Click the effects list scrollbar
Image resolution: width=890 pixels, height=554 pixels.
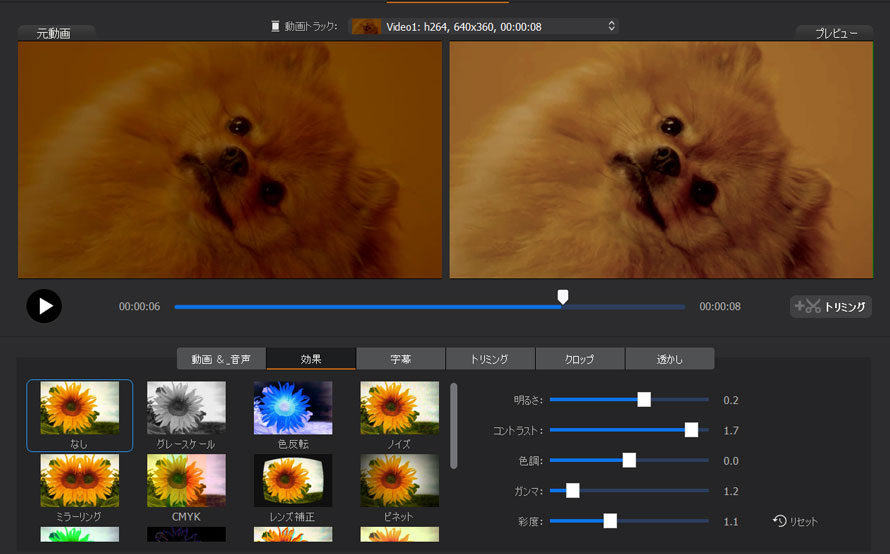click(454, 425)
